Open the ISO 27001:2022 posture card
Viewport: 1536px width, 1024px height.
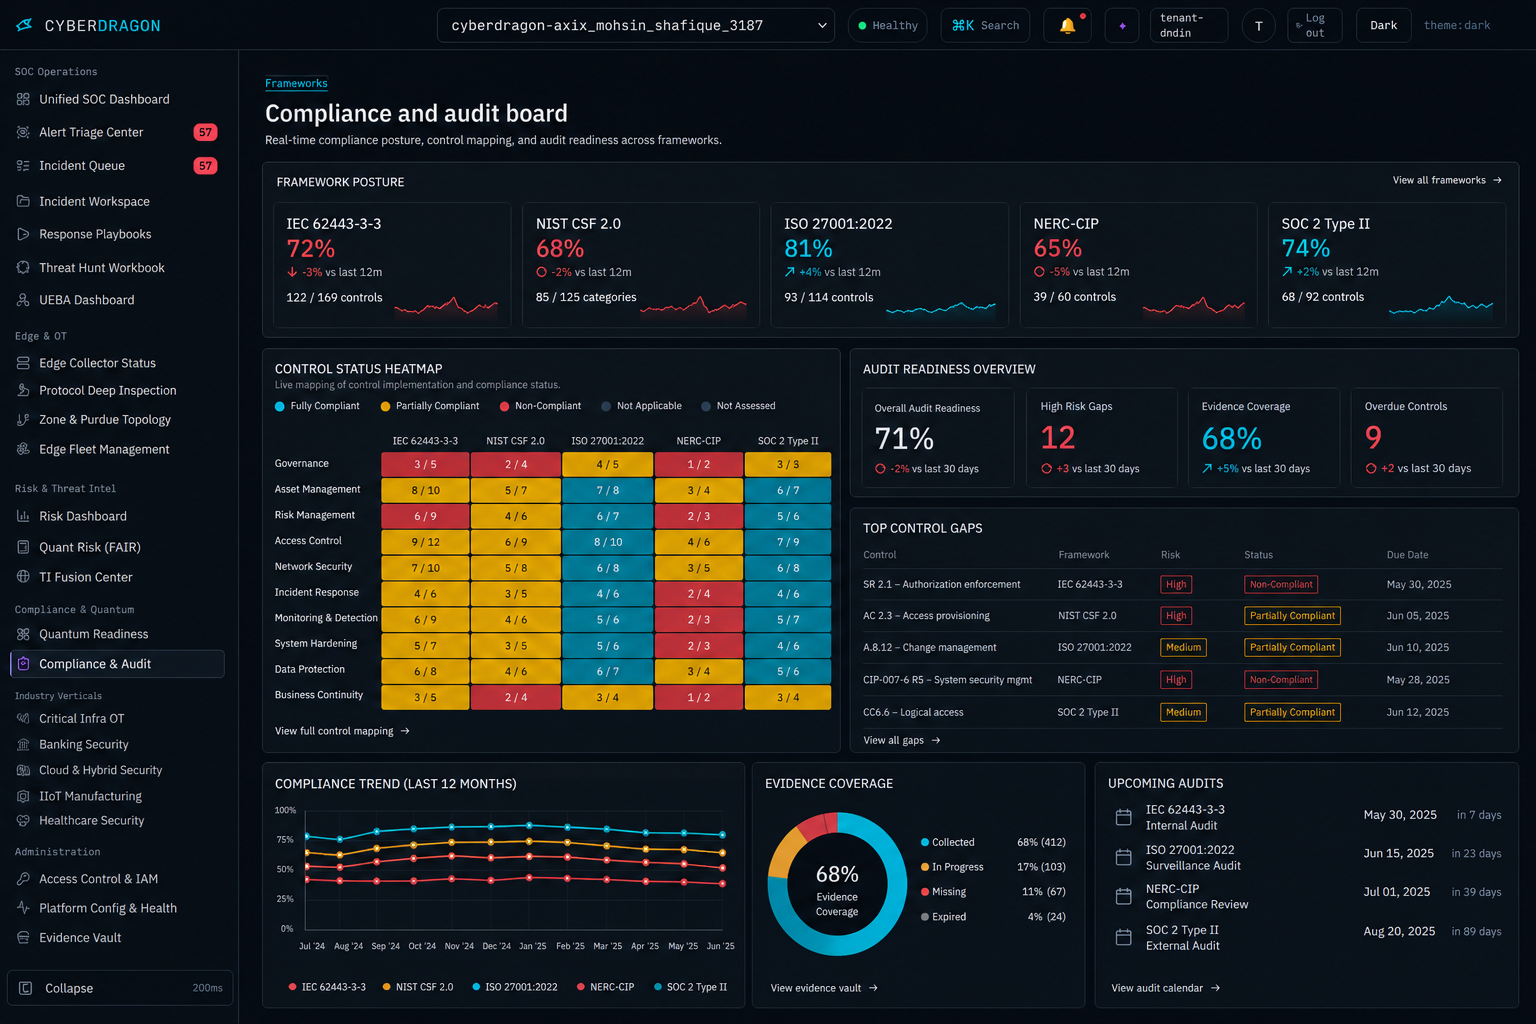coord(889,265)
